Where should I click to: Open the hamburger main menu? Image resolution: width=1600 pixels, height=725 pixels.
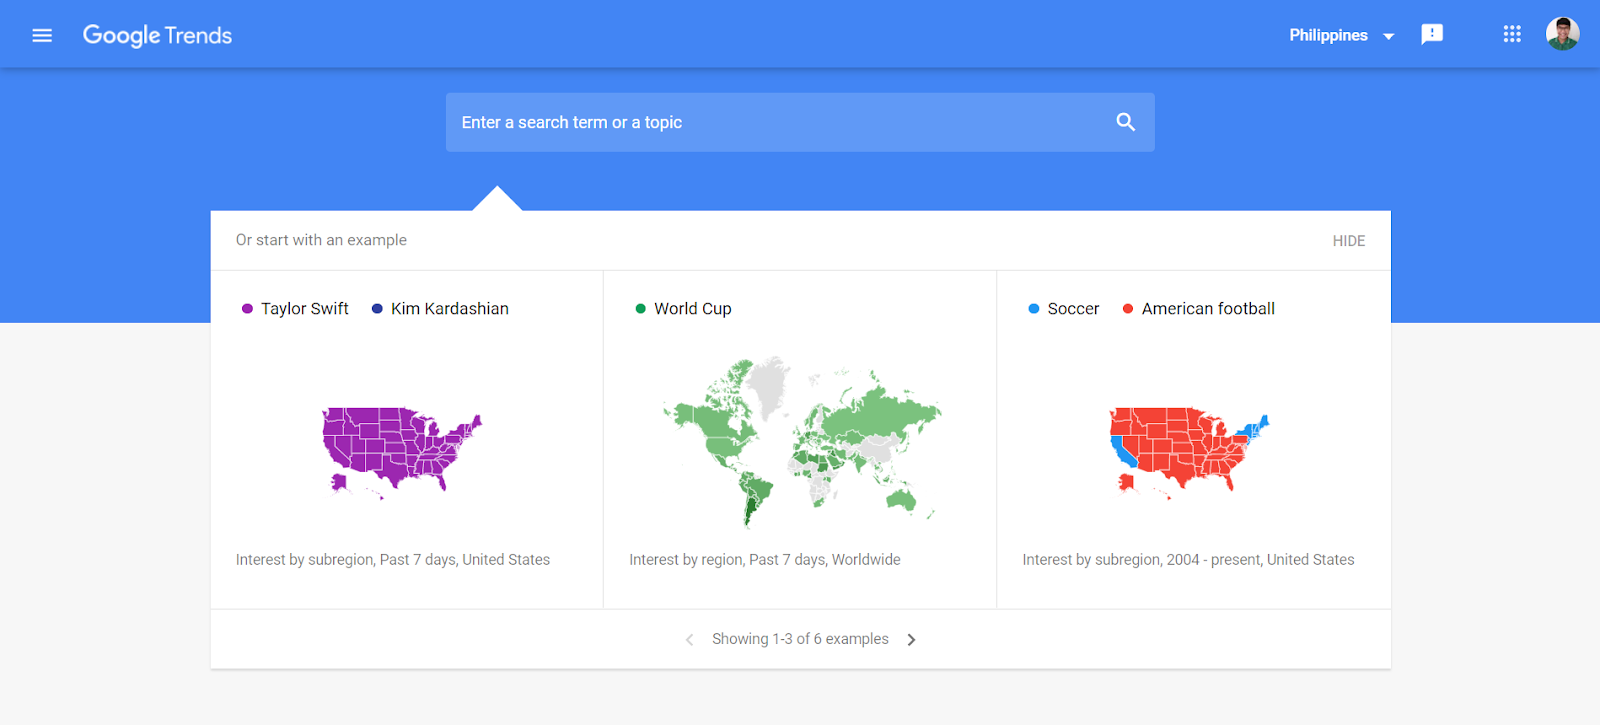pyautogui.click(x=42, y=35)
